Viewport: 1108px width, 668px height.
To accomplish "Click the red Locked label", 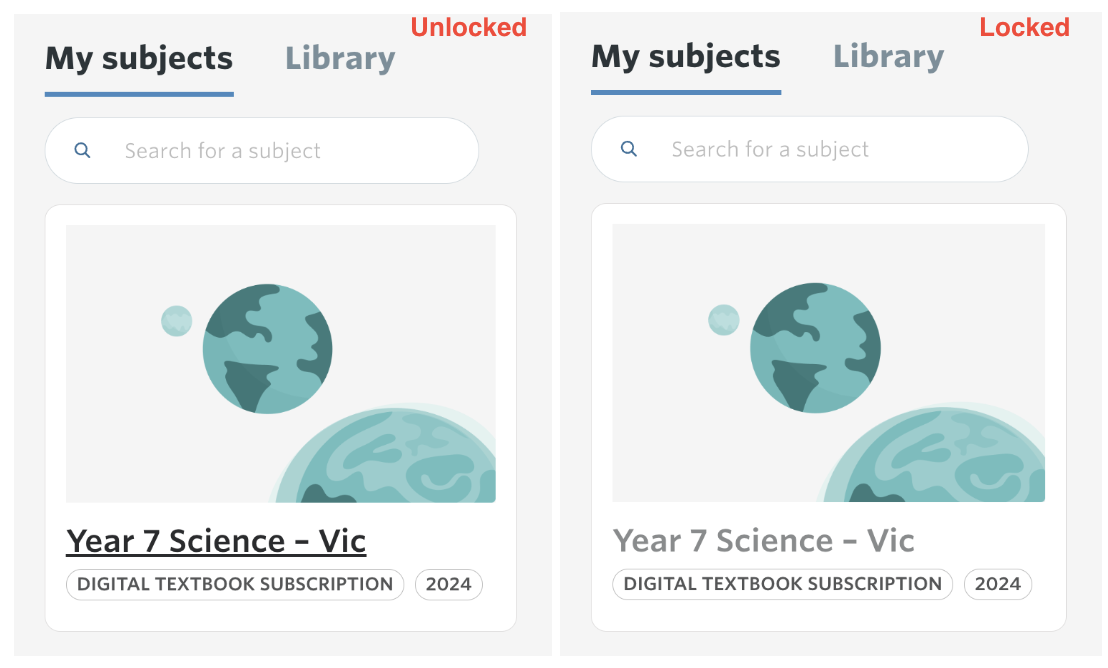I will (x=1025, y=28).
